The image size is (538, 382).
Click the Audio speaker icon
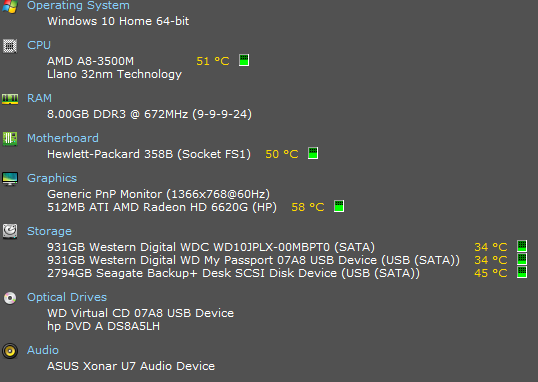click(x=10, y=351)
